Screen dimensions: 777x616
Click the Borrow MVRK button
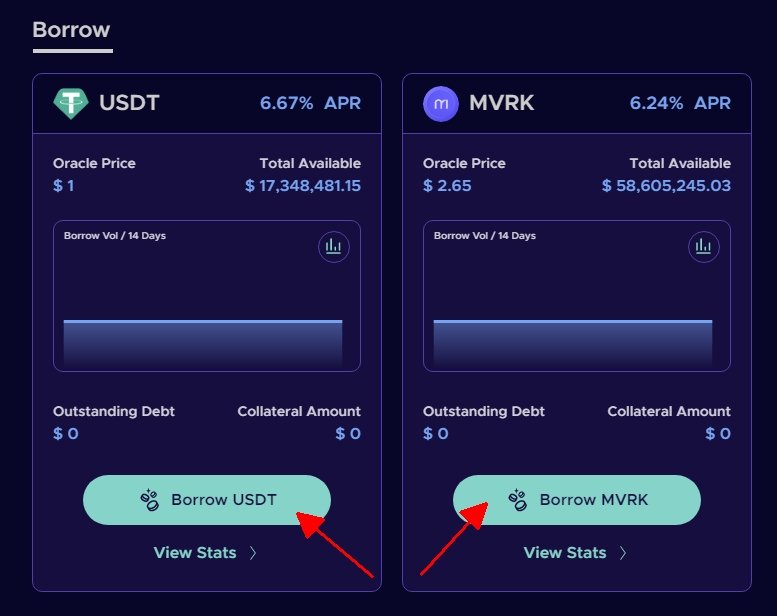point(577,500)
